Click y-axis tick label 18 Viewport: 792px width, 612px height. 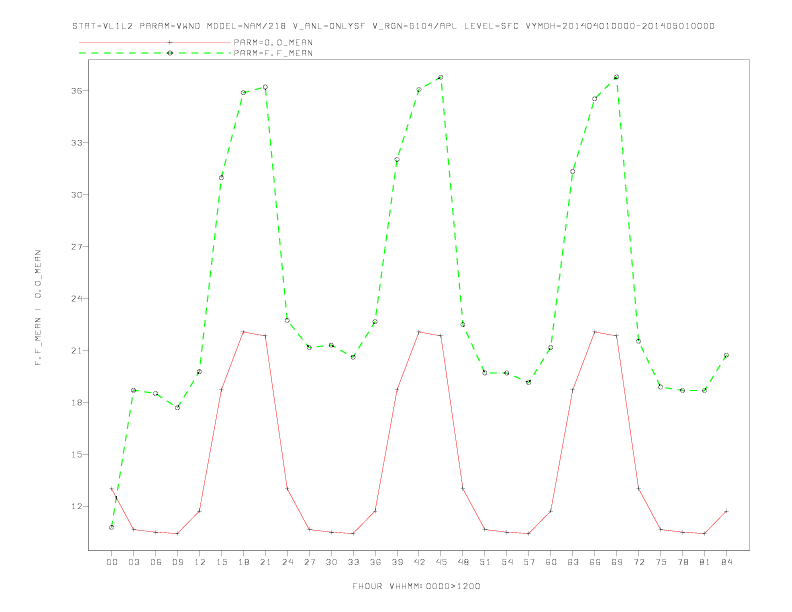tap(77, 403)
